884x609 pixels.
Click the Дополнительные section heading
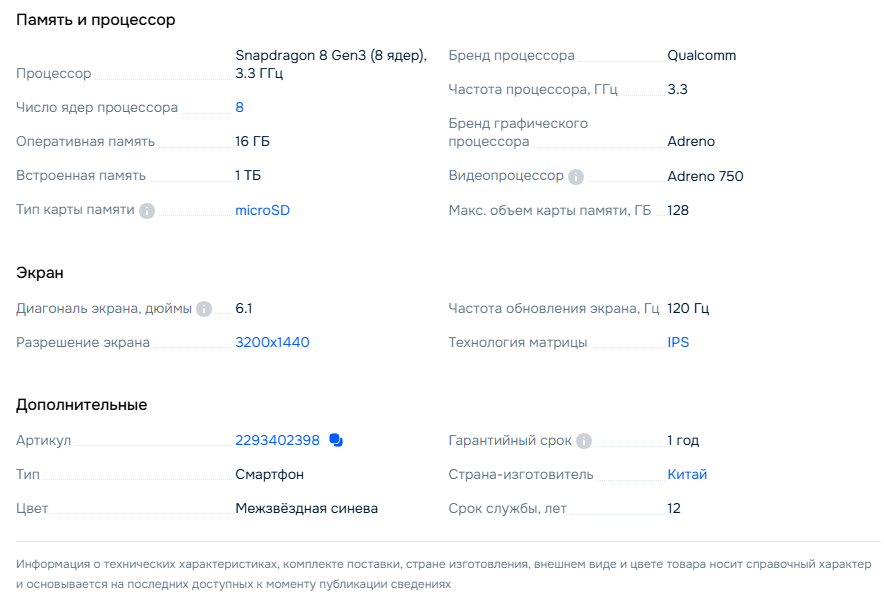(x=82, y=404)
